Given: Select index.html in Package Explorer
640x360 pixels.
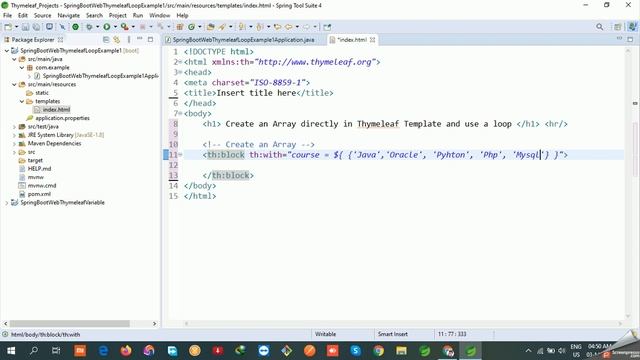Looking at the screenshot, I should pos(56,110).
